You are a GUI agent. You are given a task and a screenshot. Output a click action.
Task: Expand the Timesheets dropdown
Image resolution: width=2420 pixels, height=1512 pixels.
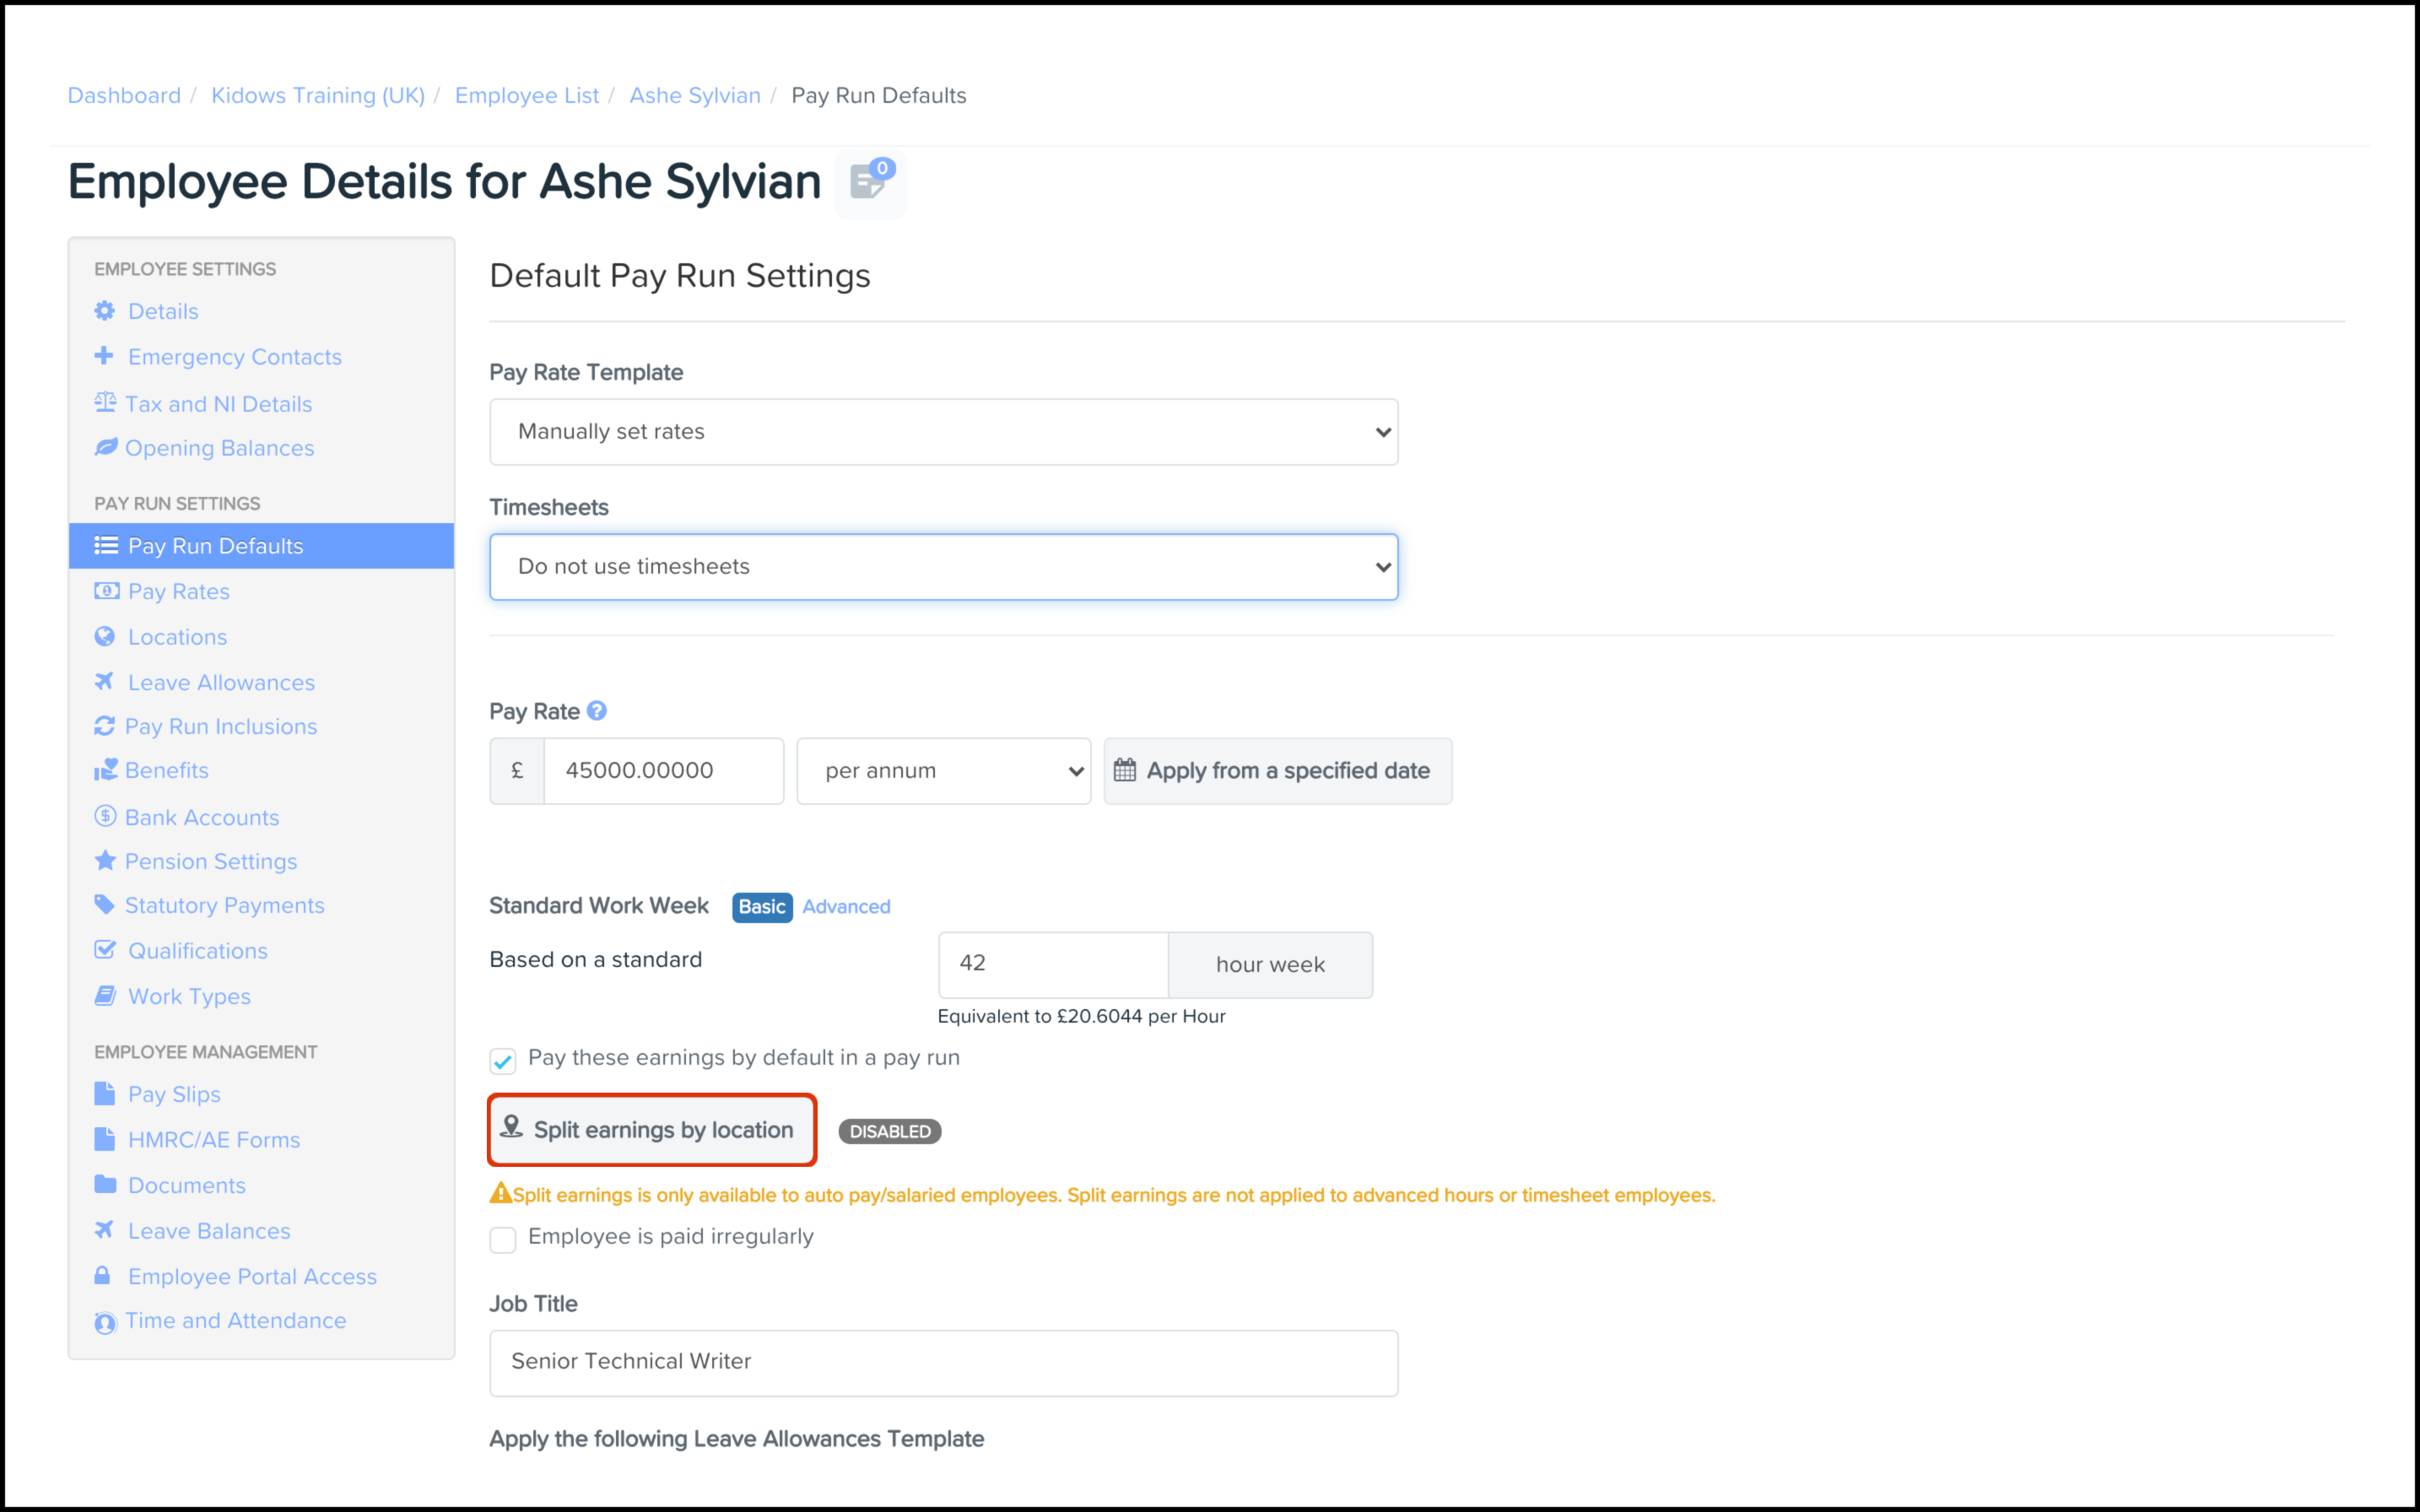943,567
